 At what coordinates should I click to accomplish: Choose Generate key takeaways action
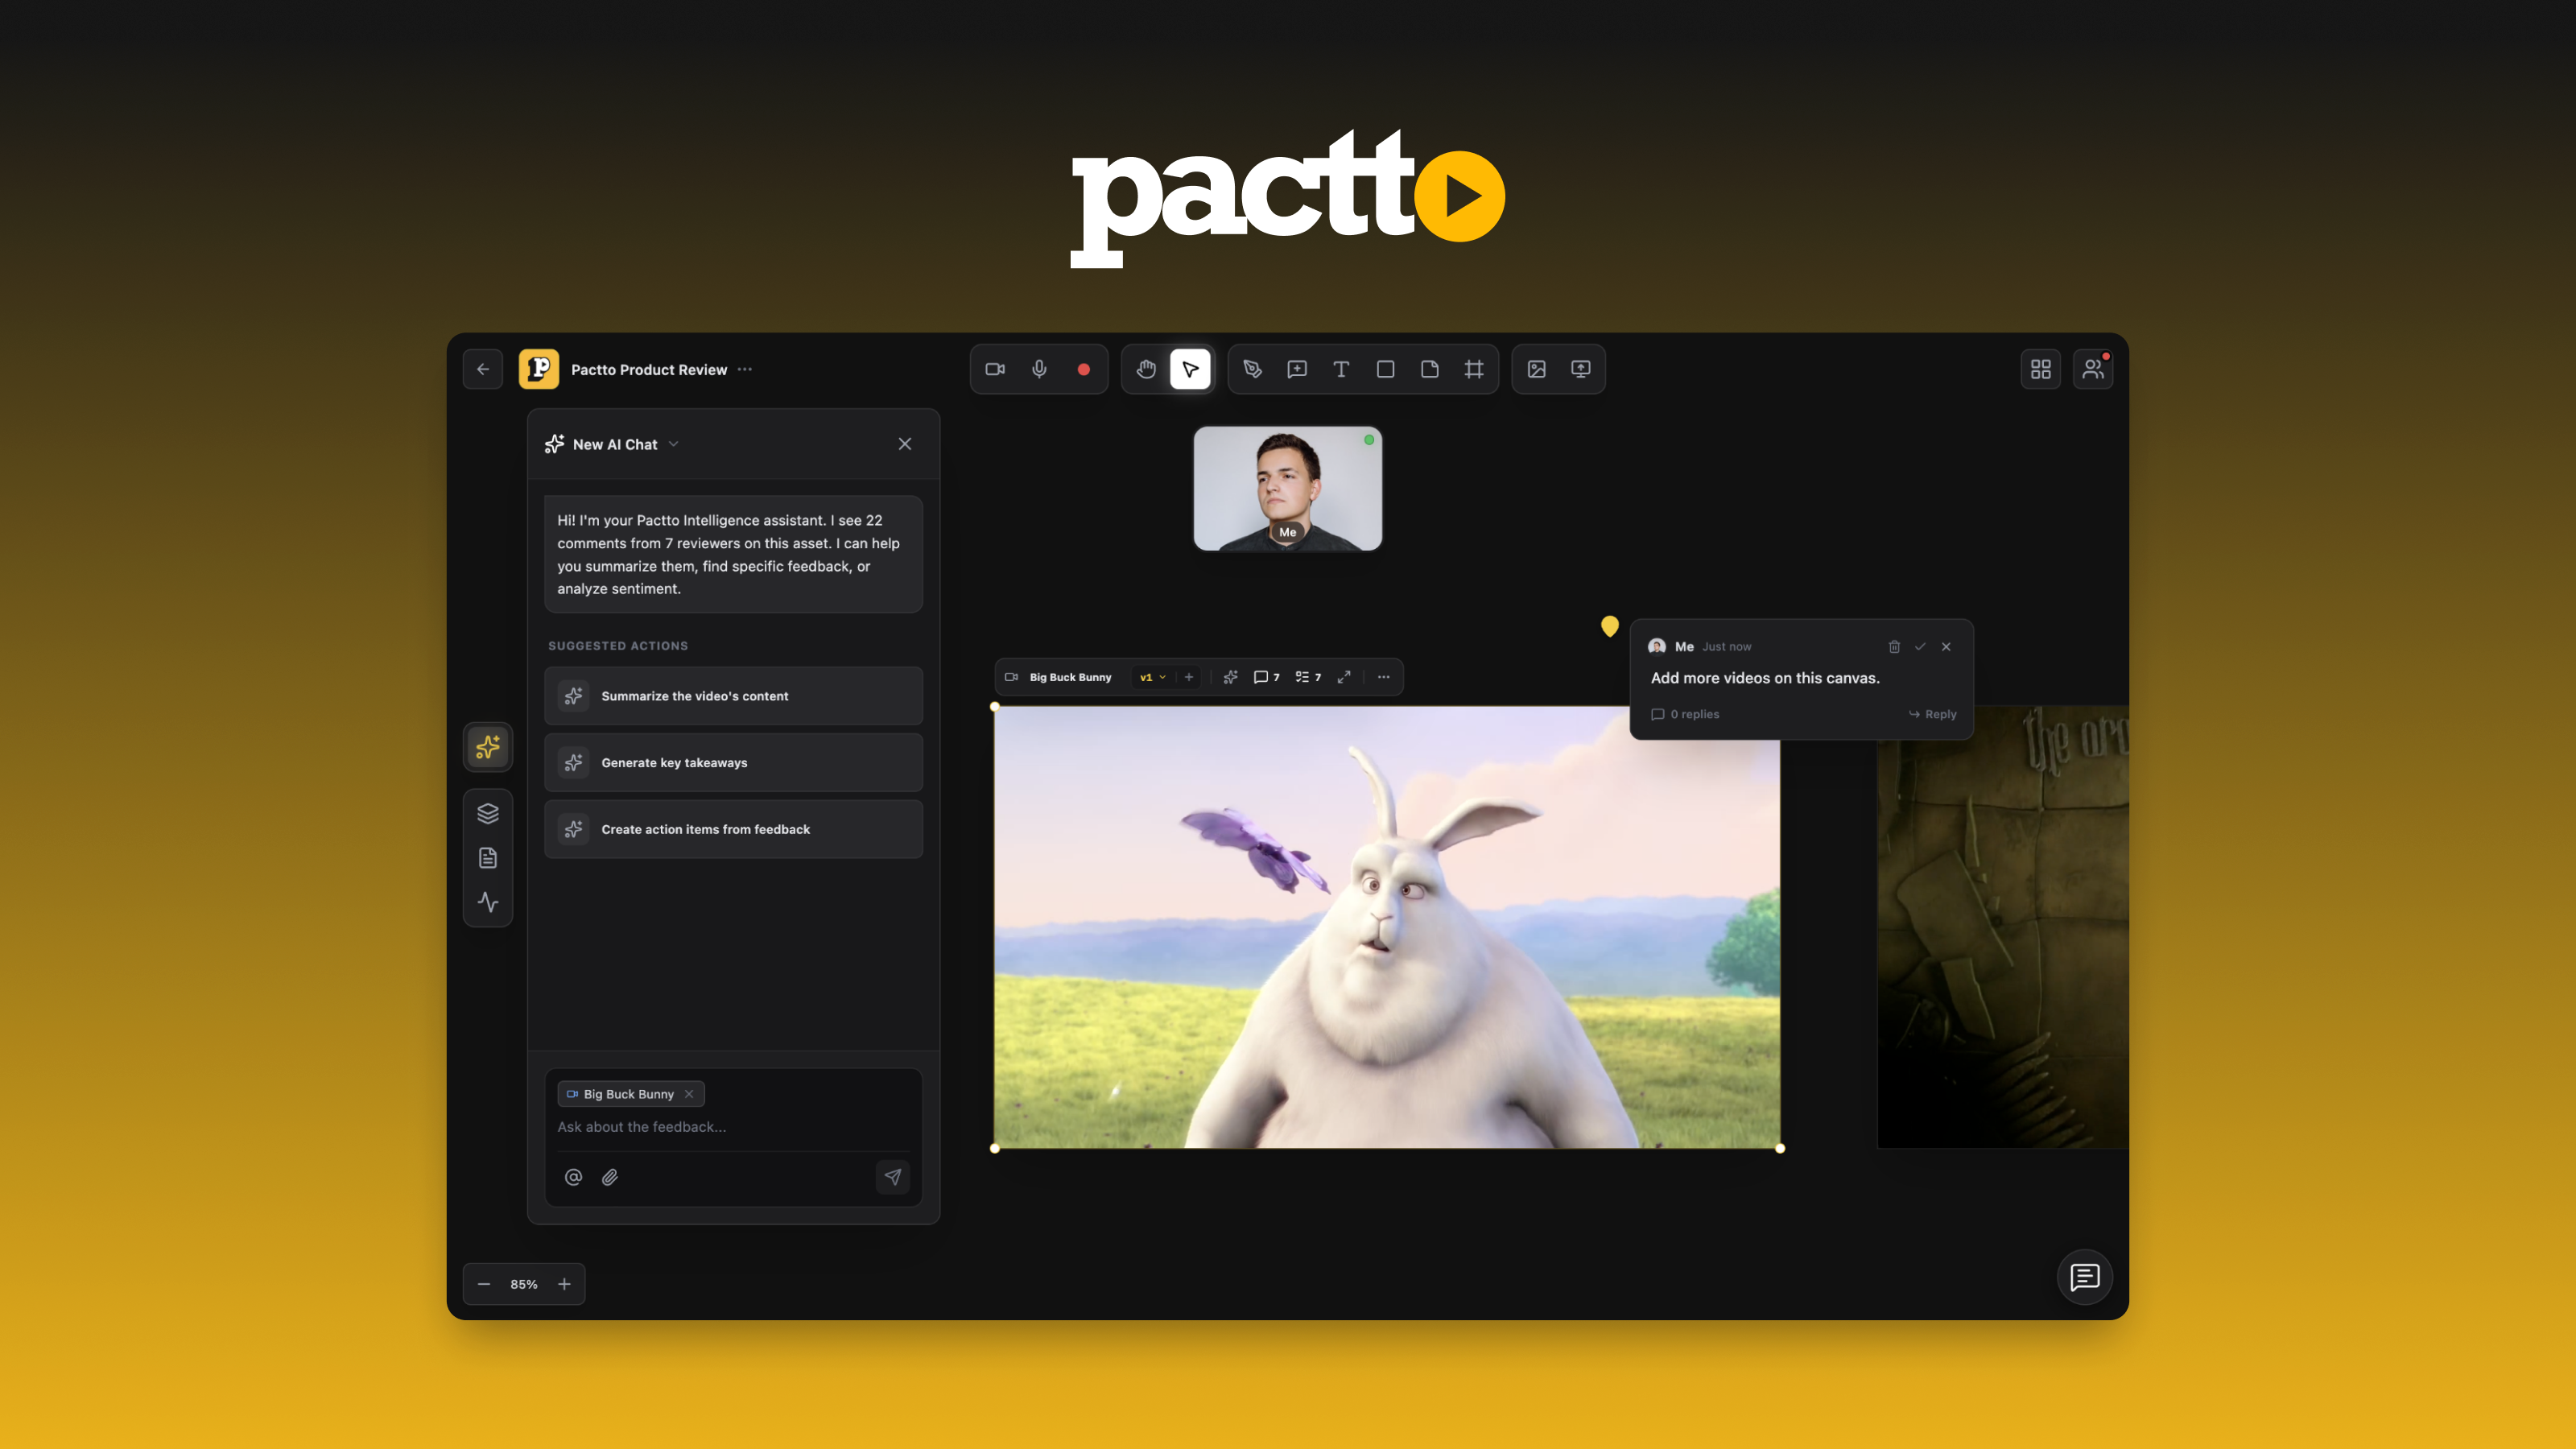click(733, 763)
